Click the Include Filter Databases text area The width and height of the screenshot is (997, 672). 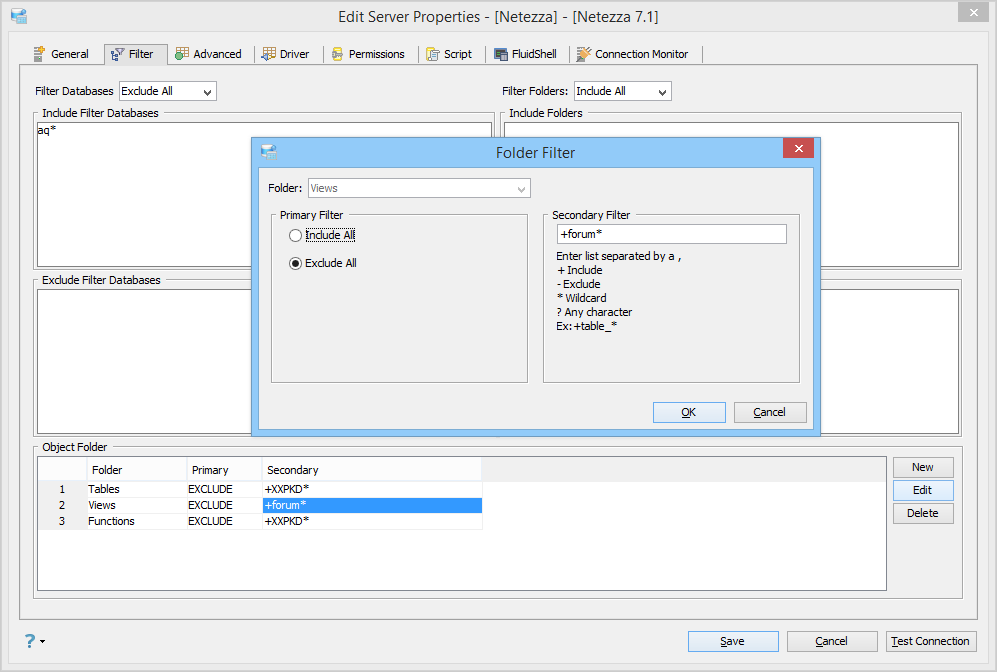pyautogui.click(x=144, y=195)
